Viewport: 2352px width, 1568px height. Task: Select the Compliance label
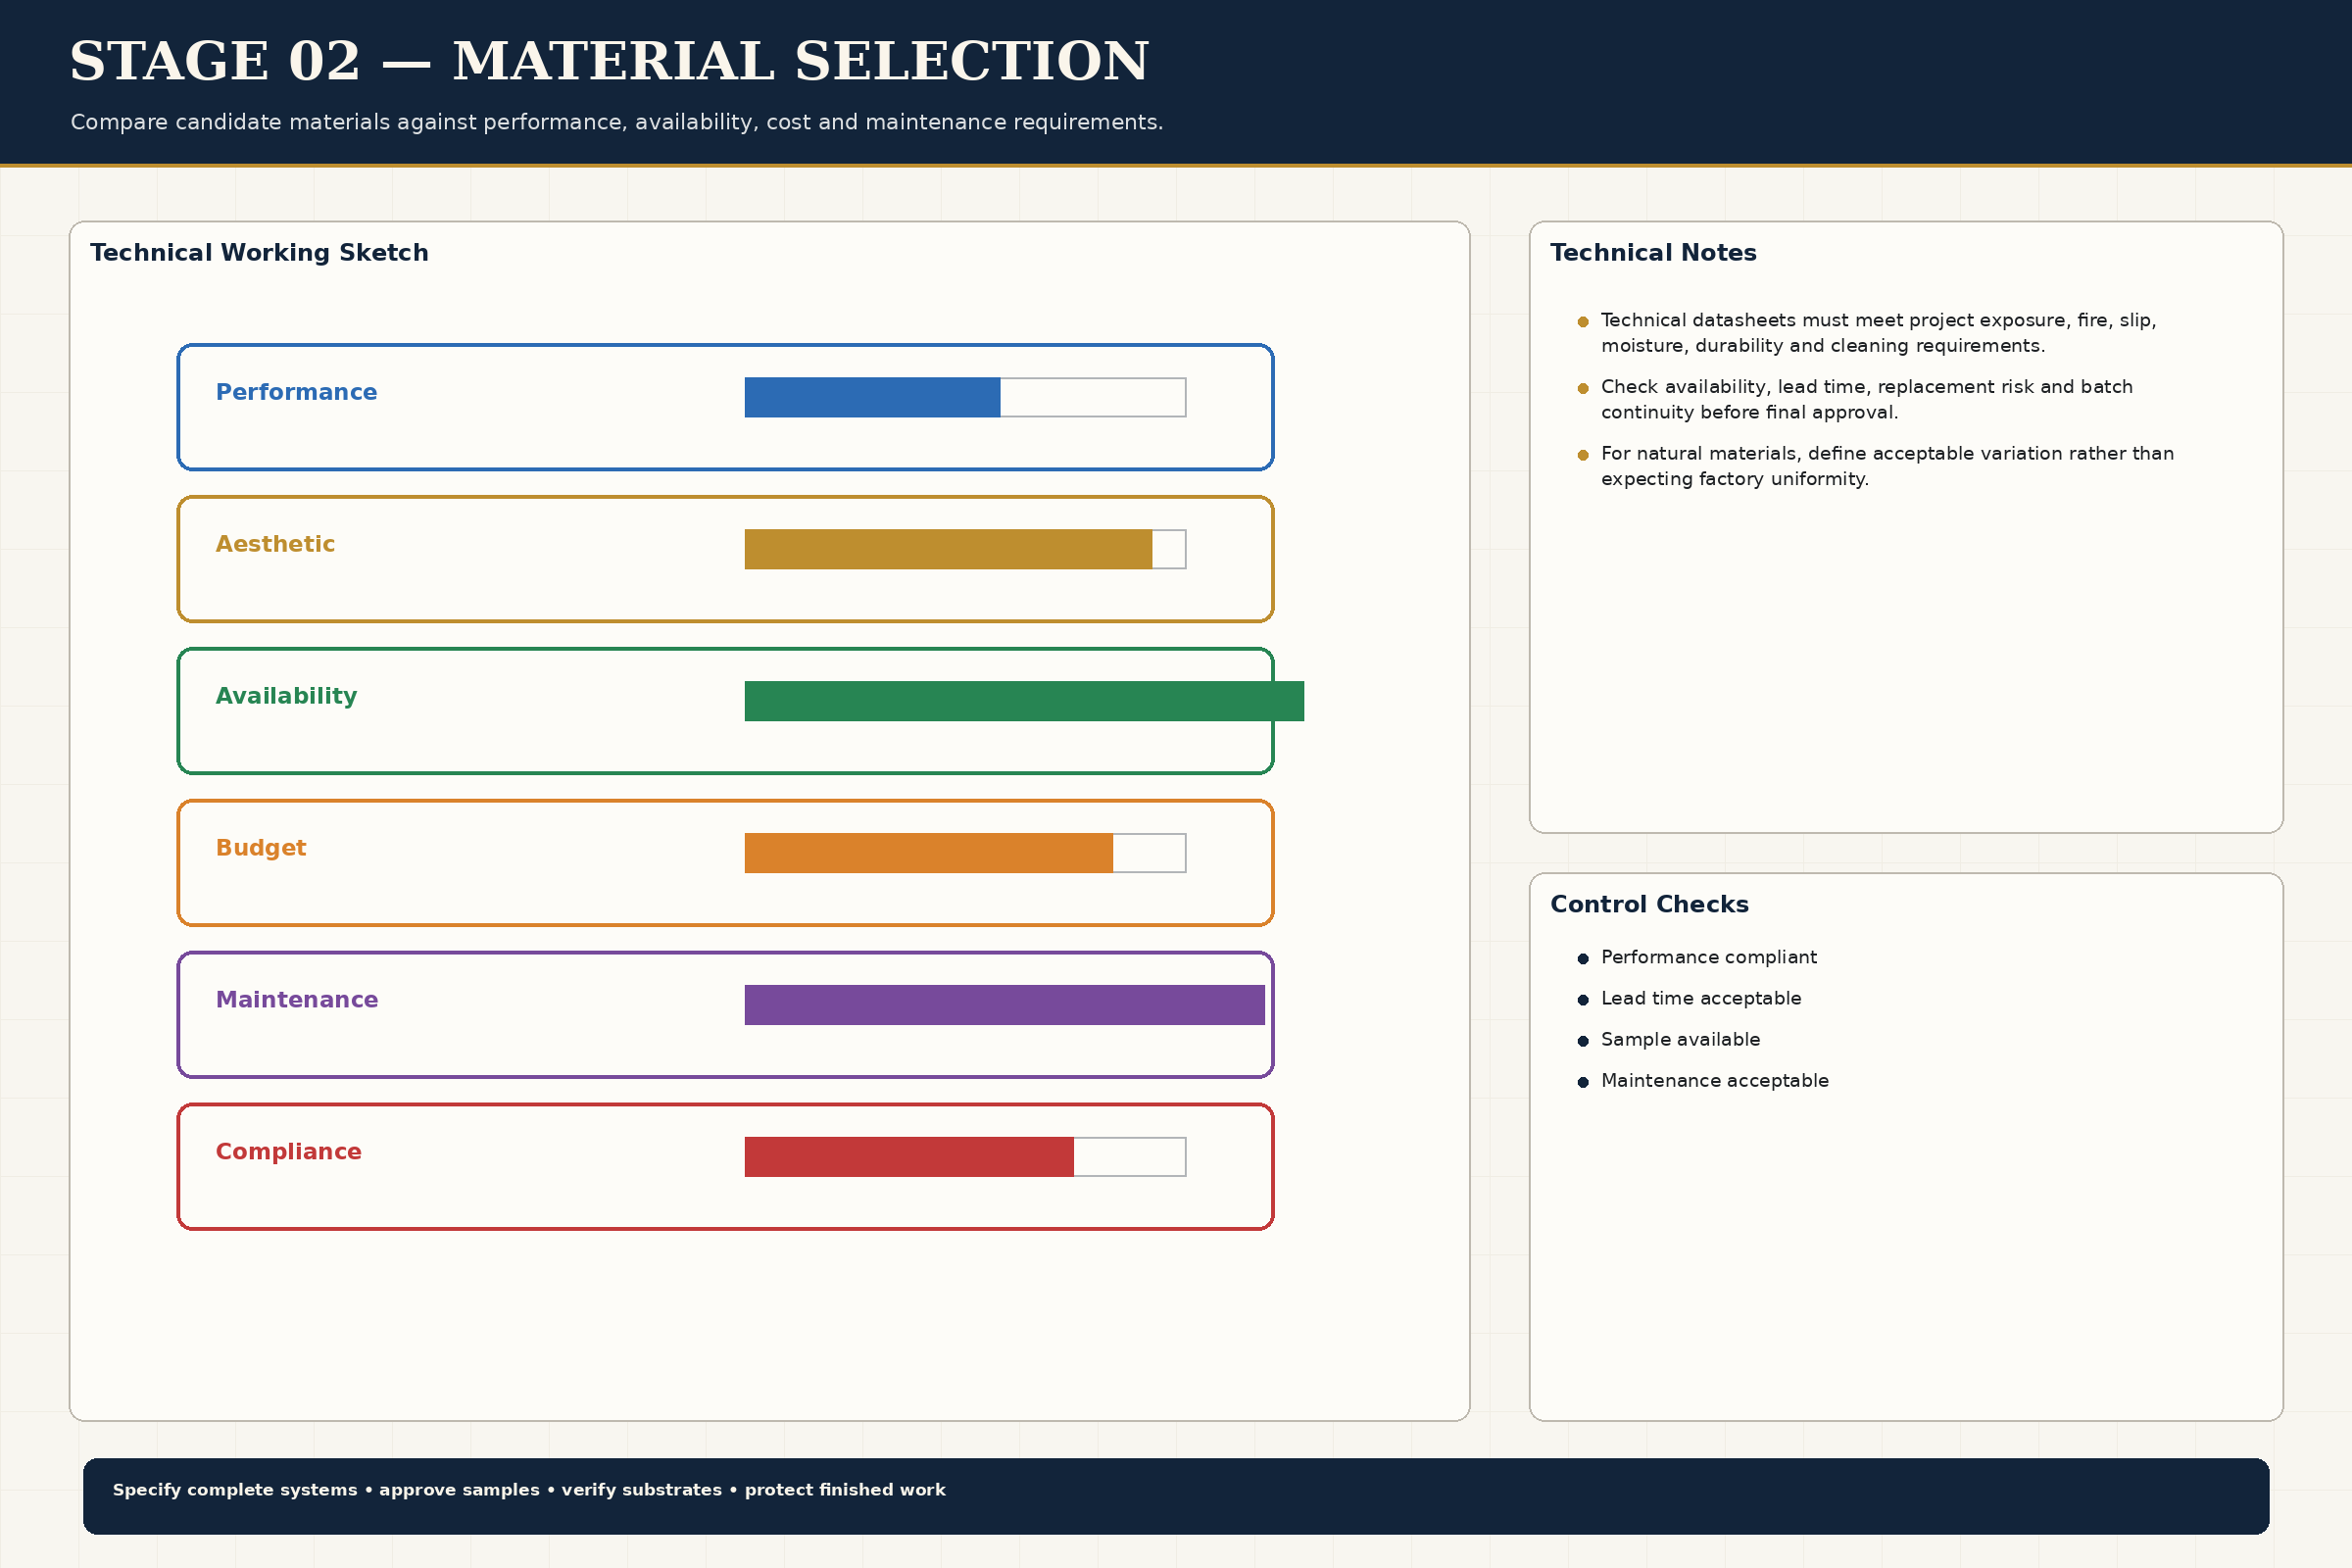coord(289,1152)
